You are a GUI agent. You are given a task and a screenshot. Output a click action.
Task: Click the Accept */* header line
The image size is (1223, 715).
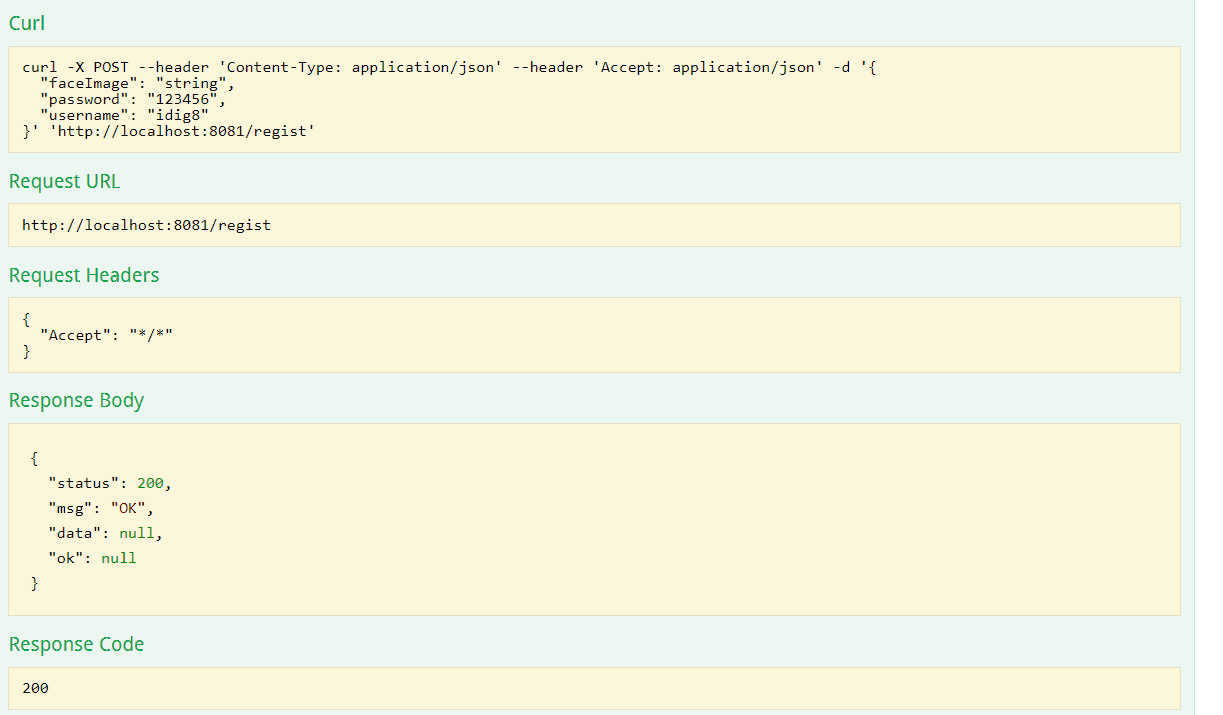point(106,335)
